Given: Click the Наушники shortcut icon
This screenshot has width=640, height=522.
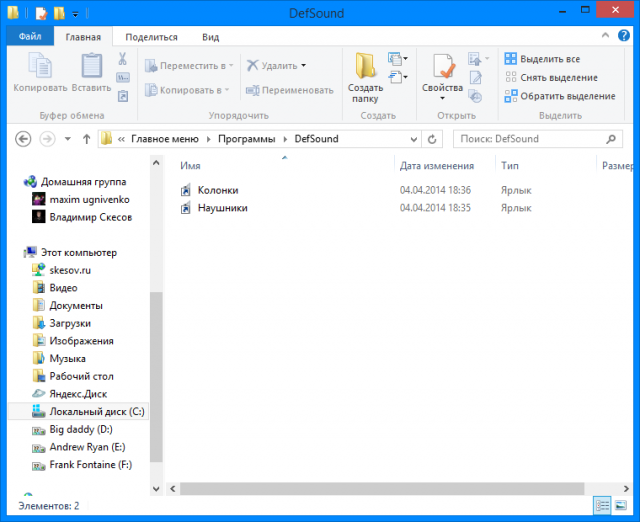Looking at the screenshot, I should point(186,208).
